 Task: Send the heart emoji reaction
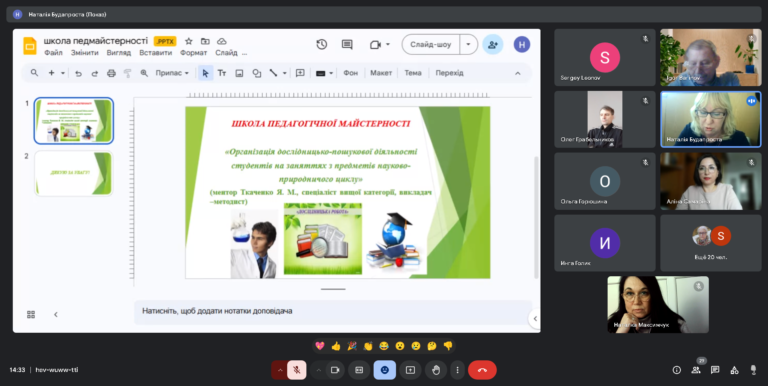coord(320,346)
